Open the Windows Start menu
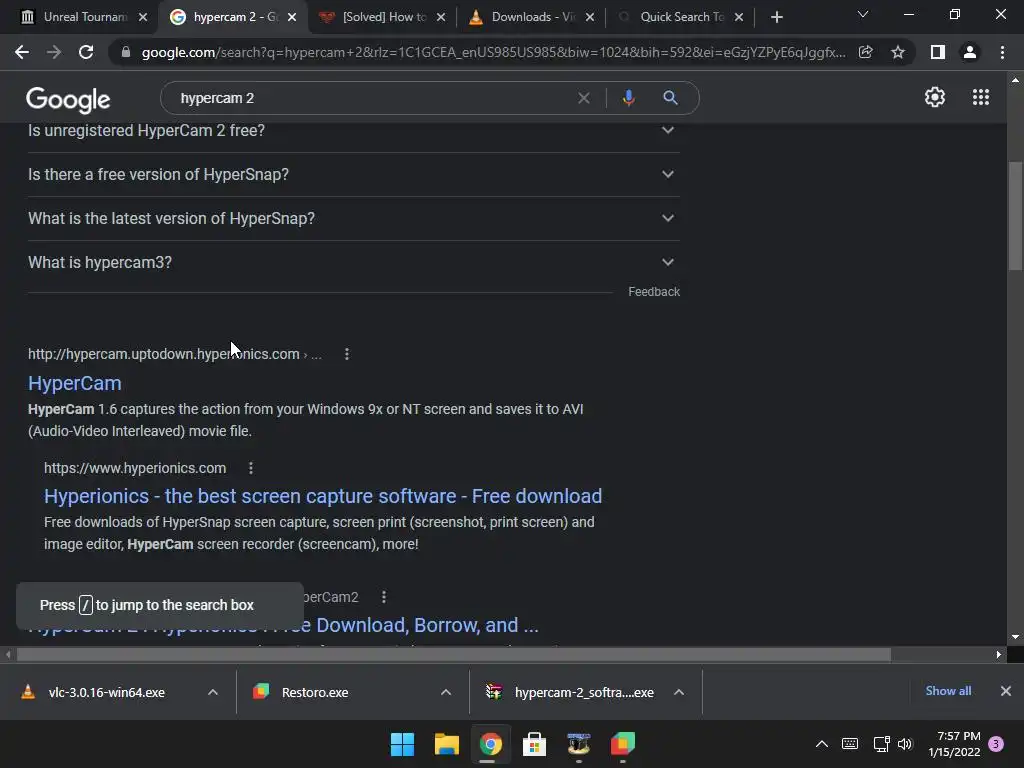Viewport: 1024px width, 768px height. [x=402, y=744]
